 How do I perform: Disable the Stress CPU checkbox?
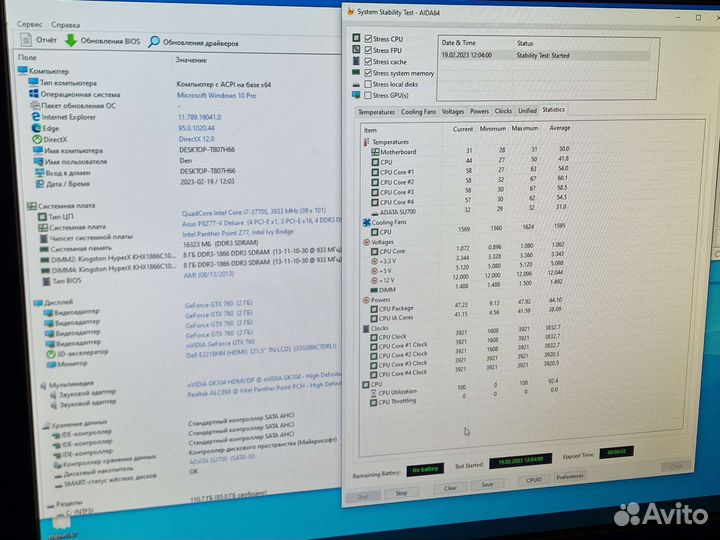(368, 39)
